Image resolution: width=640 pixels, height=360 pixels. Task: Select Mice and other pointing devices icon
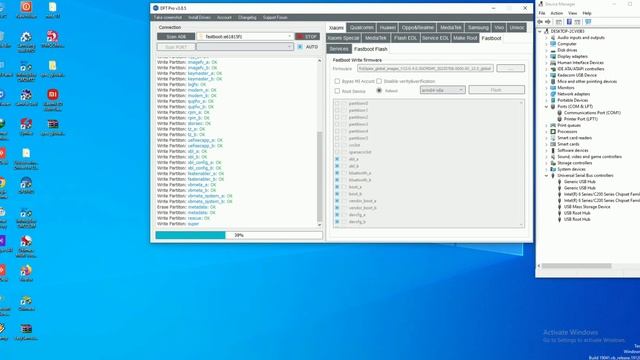tap(553, 81)
